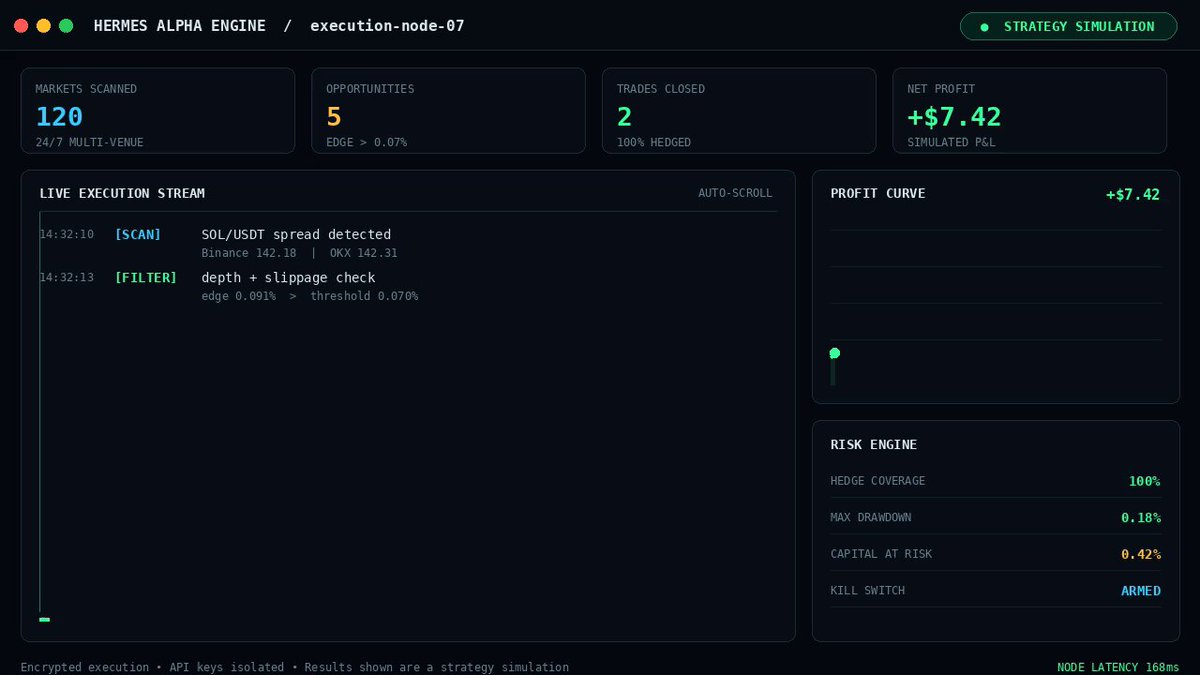Click "SOL/USDT spread detected" log entry
The image size is (1200, 675).
[296, 235]
